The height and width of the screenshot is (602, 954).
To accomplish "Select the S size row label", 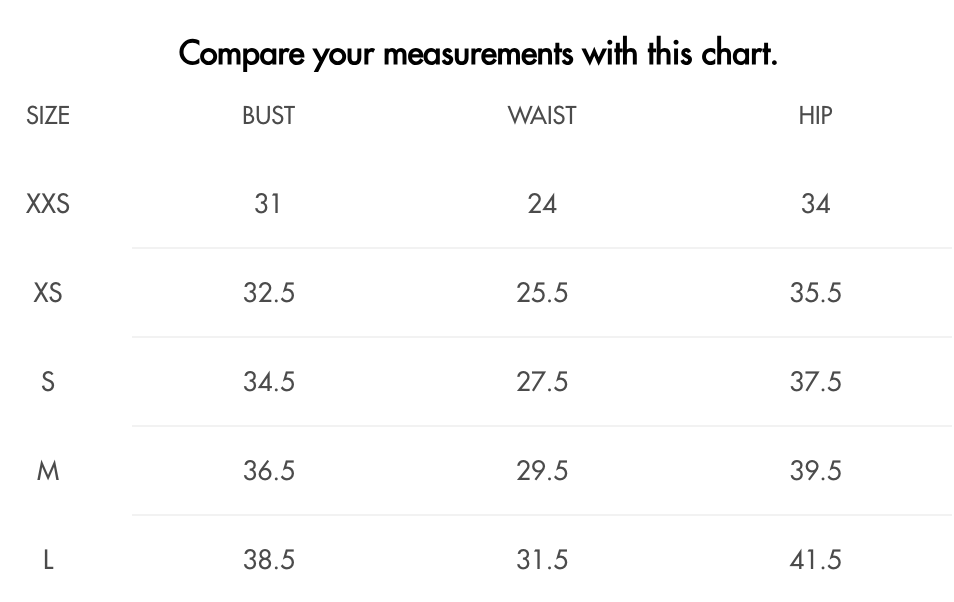I will (48, 382).
